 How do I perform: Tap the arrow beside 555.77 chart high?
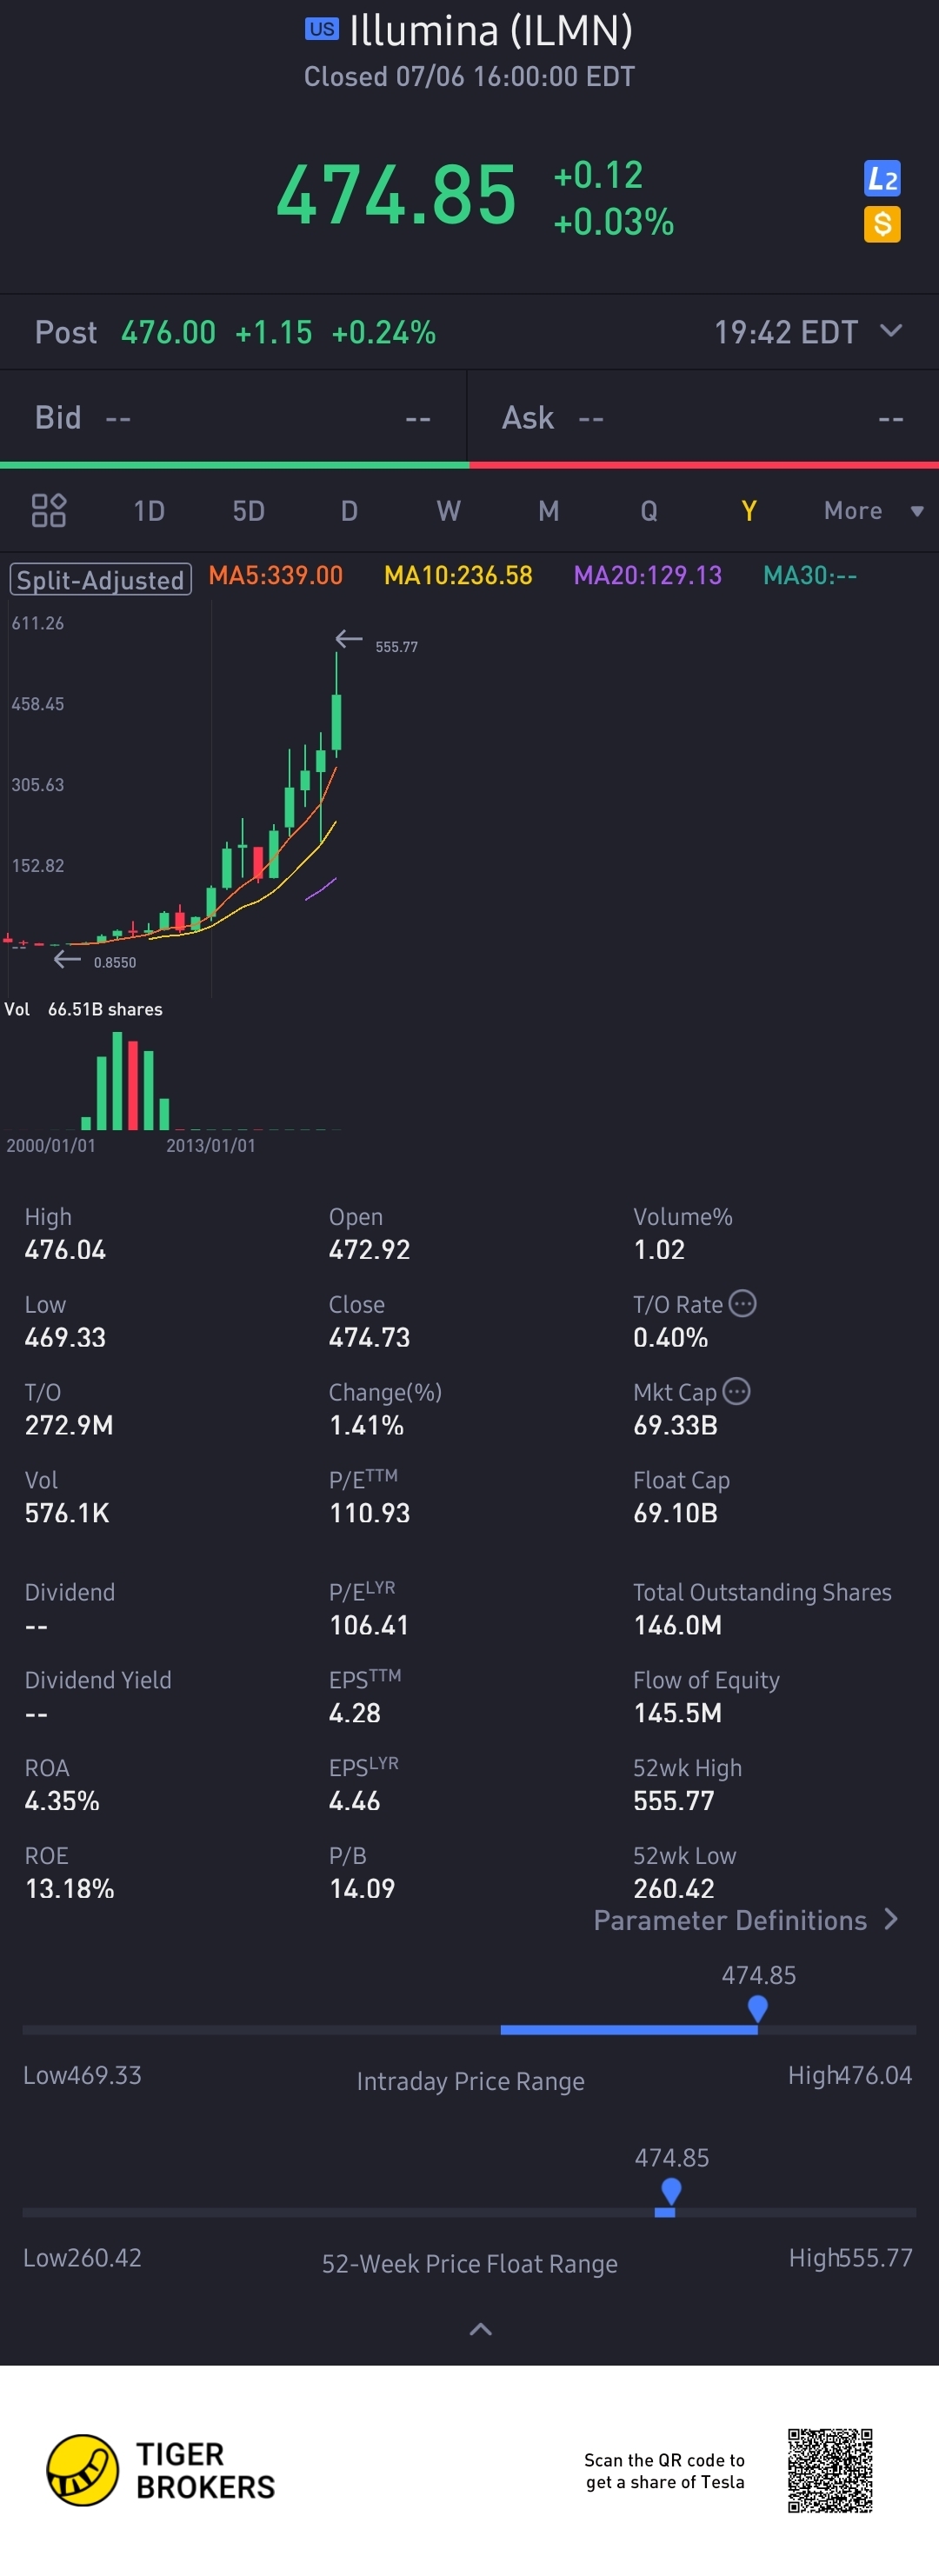[348, 639]
